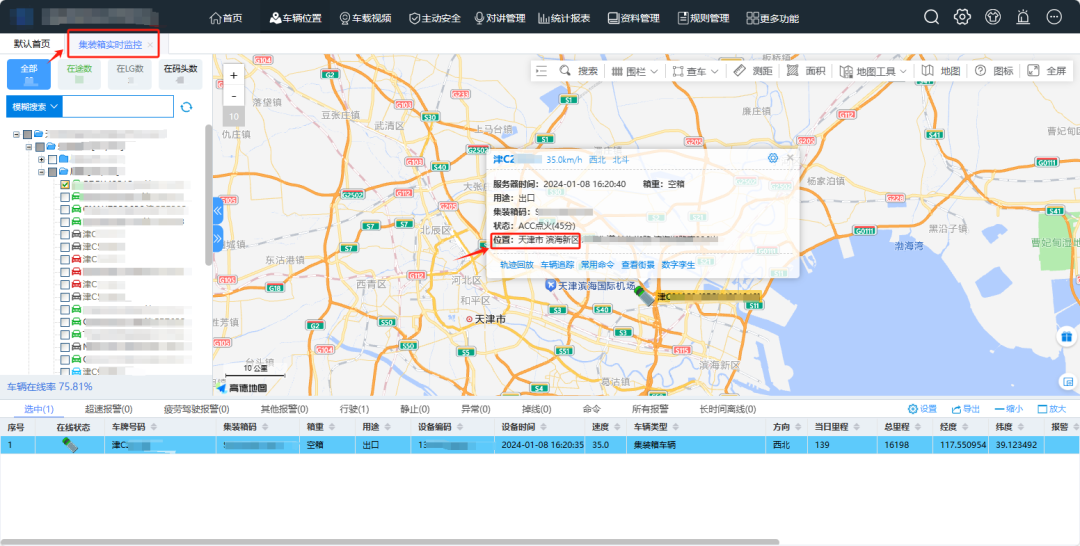This screenshot has height=546, width=1080.
Task: Click 轨迹回放 link in popup
Action: coord(517,264)
